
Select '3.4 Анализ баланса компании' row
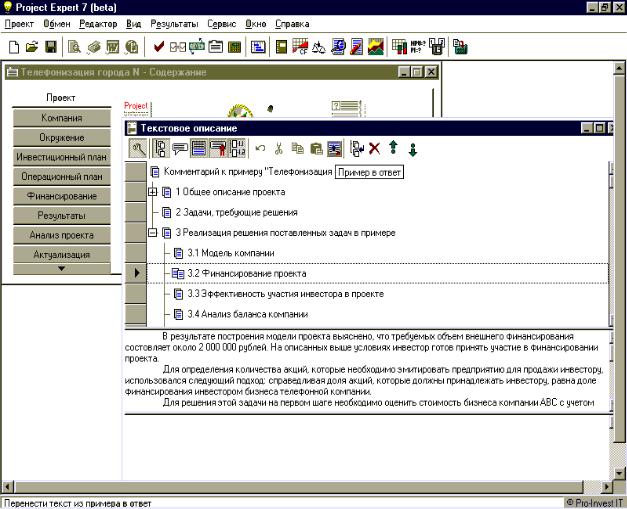[x=248, y=314]
